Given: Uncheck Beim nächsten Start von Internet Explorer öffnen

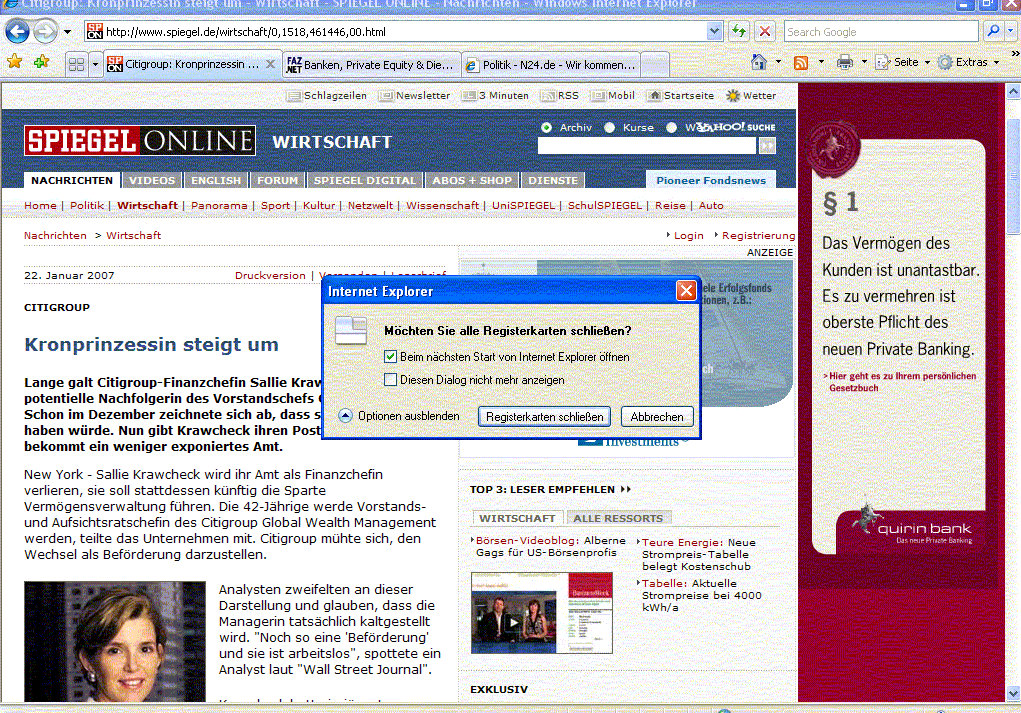Looking at the screenshot, I should point(390,357).
